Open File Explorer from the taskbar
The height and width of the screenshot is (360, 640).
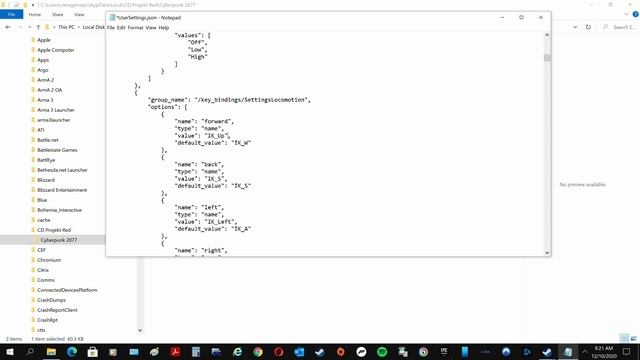(51, 352)
